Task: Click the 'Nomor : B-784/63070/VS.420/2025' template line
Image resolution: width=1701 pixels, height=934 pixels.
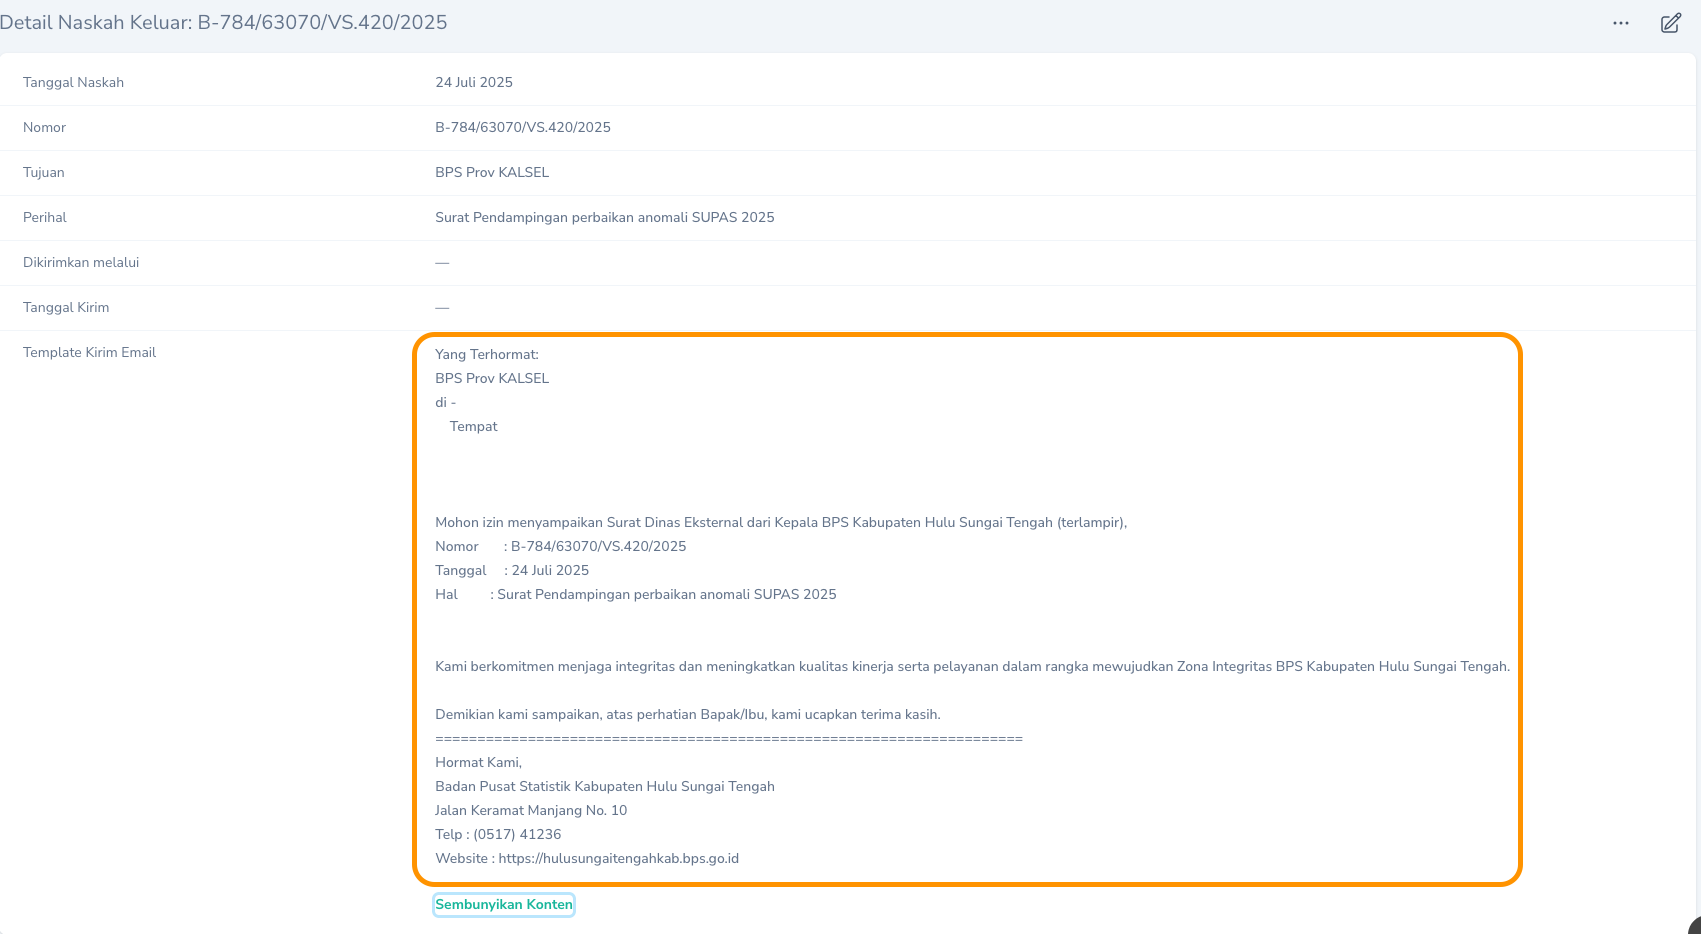Action: point(561,547)
